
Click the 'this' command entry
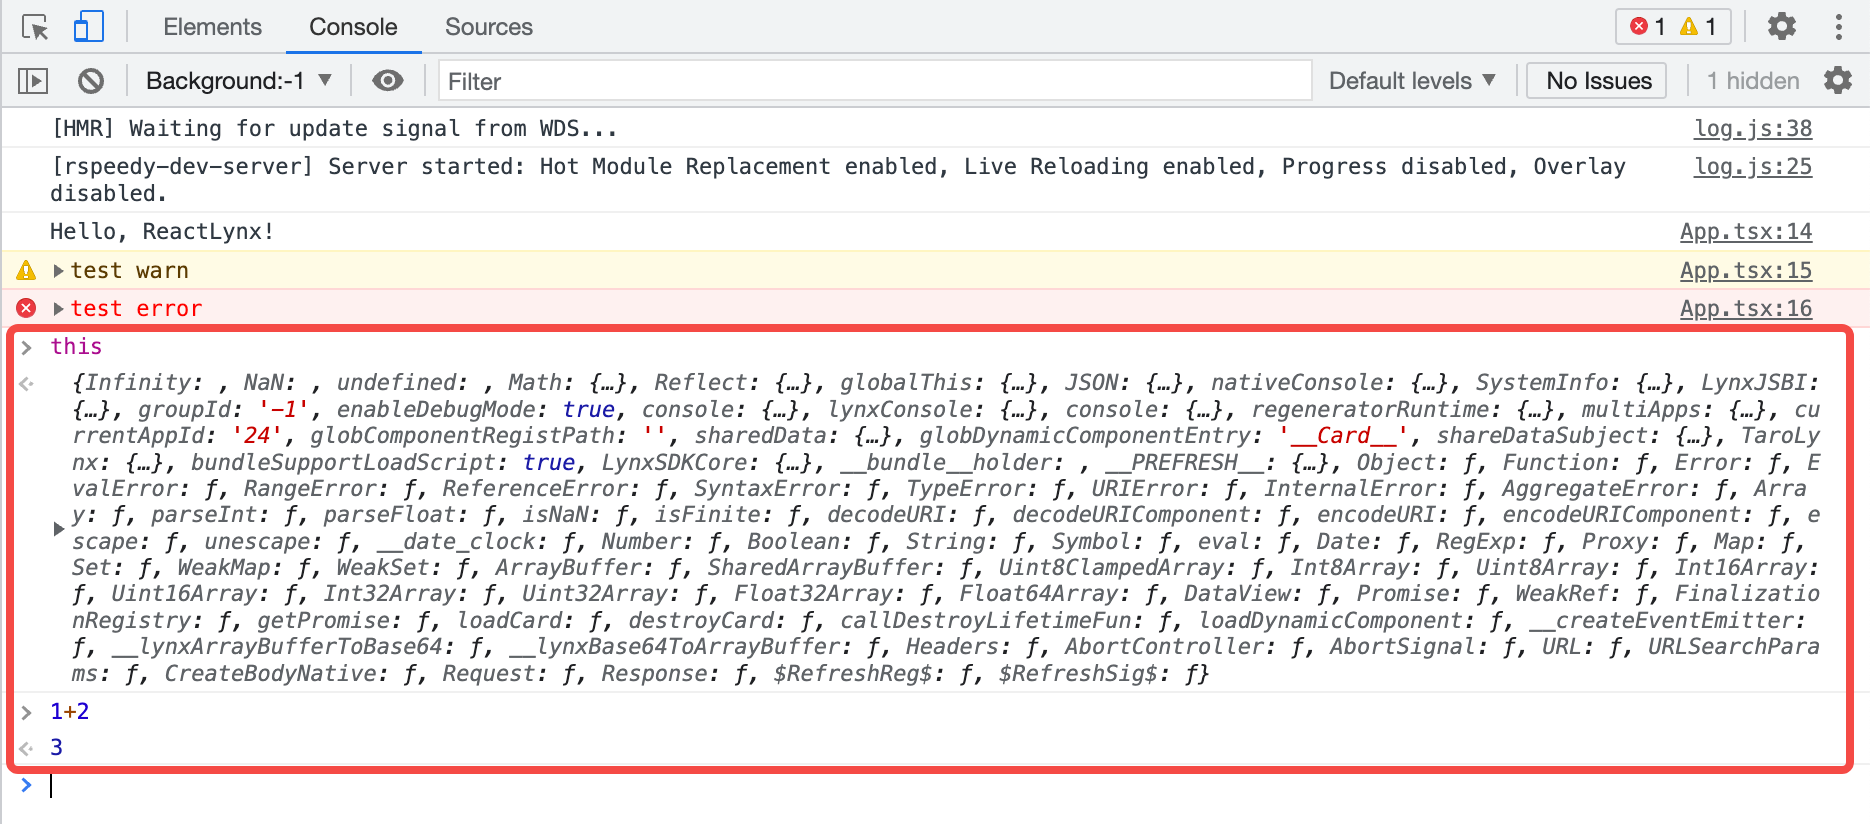point(76,347)
